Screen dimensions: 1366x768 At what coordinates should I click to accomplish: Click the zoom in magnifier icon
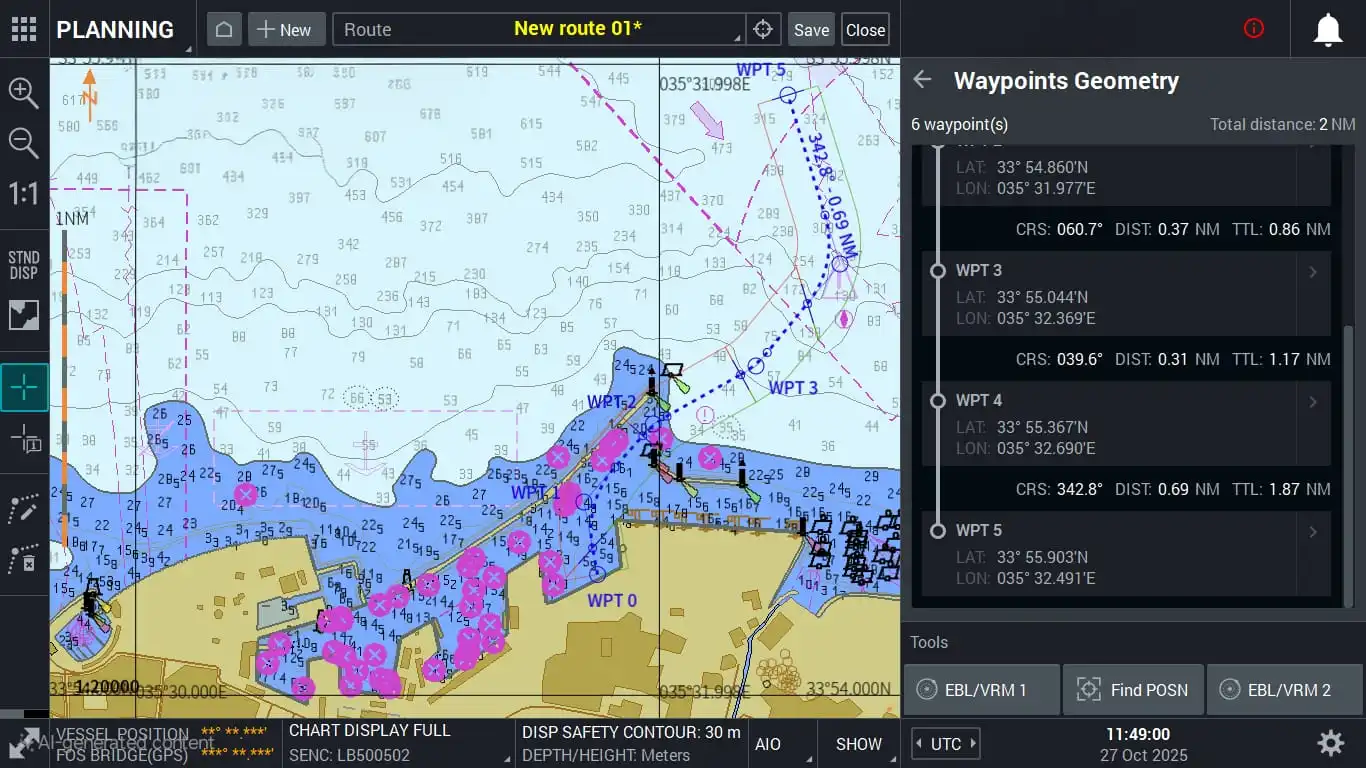24,92
